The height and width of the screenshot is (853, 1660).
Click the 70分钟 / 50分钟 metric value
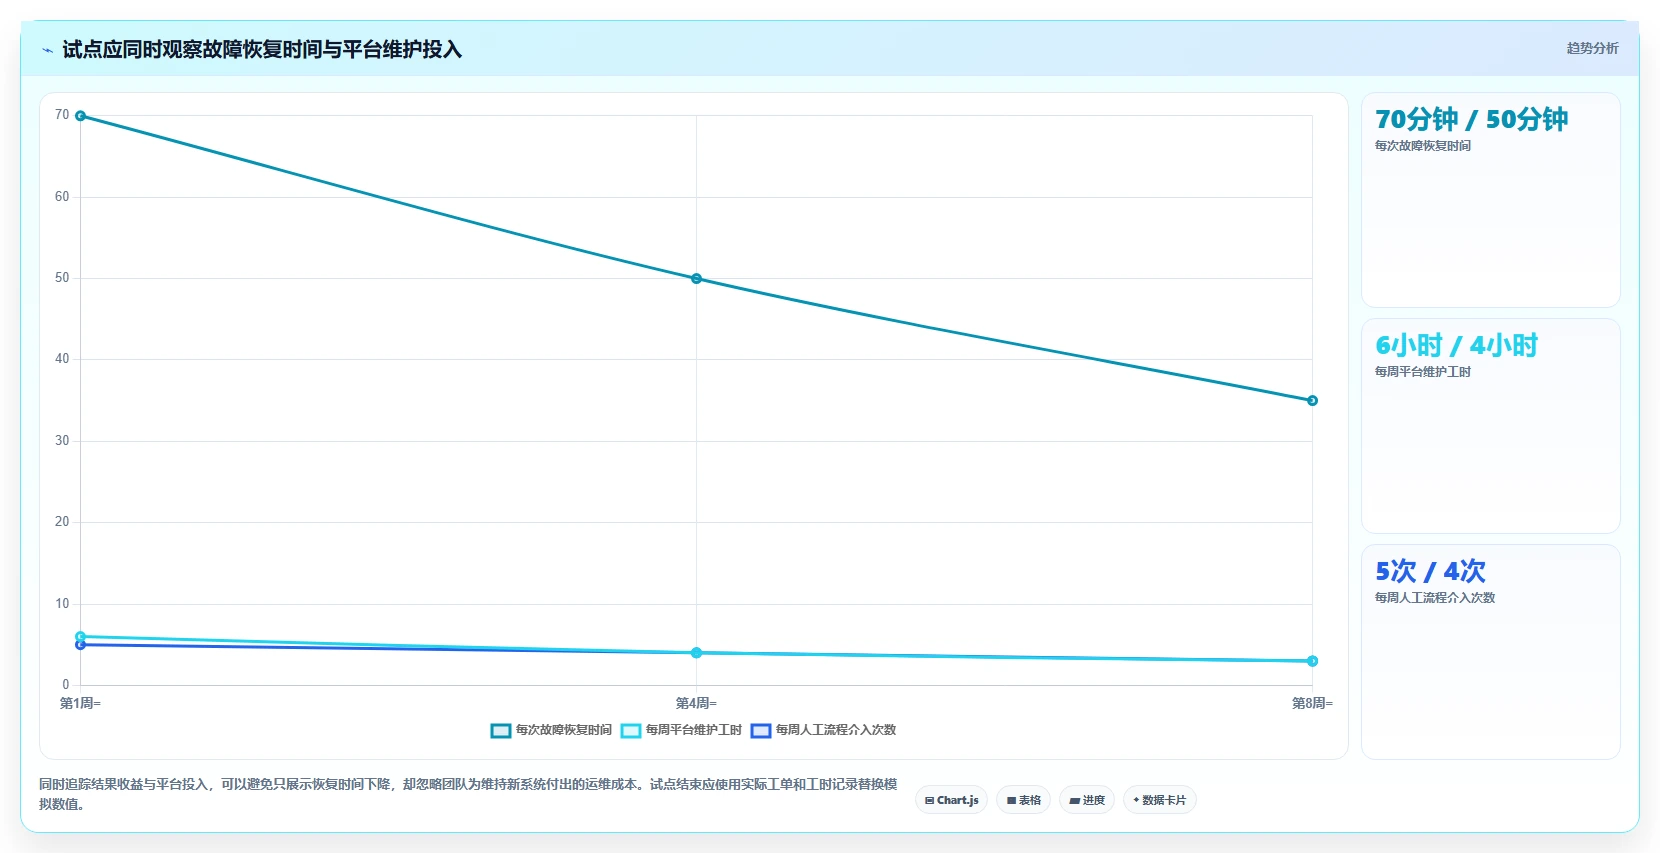1471,120
